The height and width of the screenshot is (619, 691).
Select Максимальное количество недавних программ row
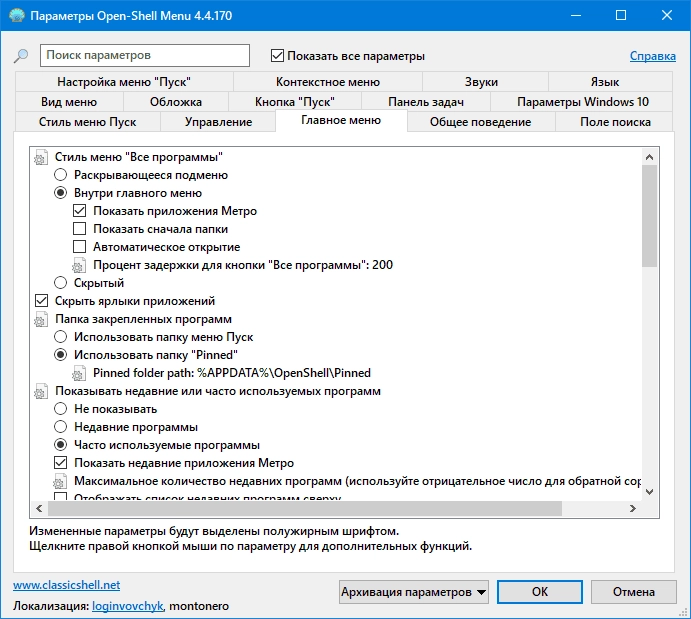coord(357,481)
